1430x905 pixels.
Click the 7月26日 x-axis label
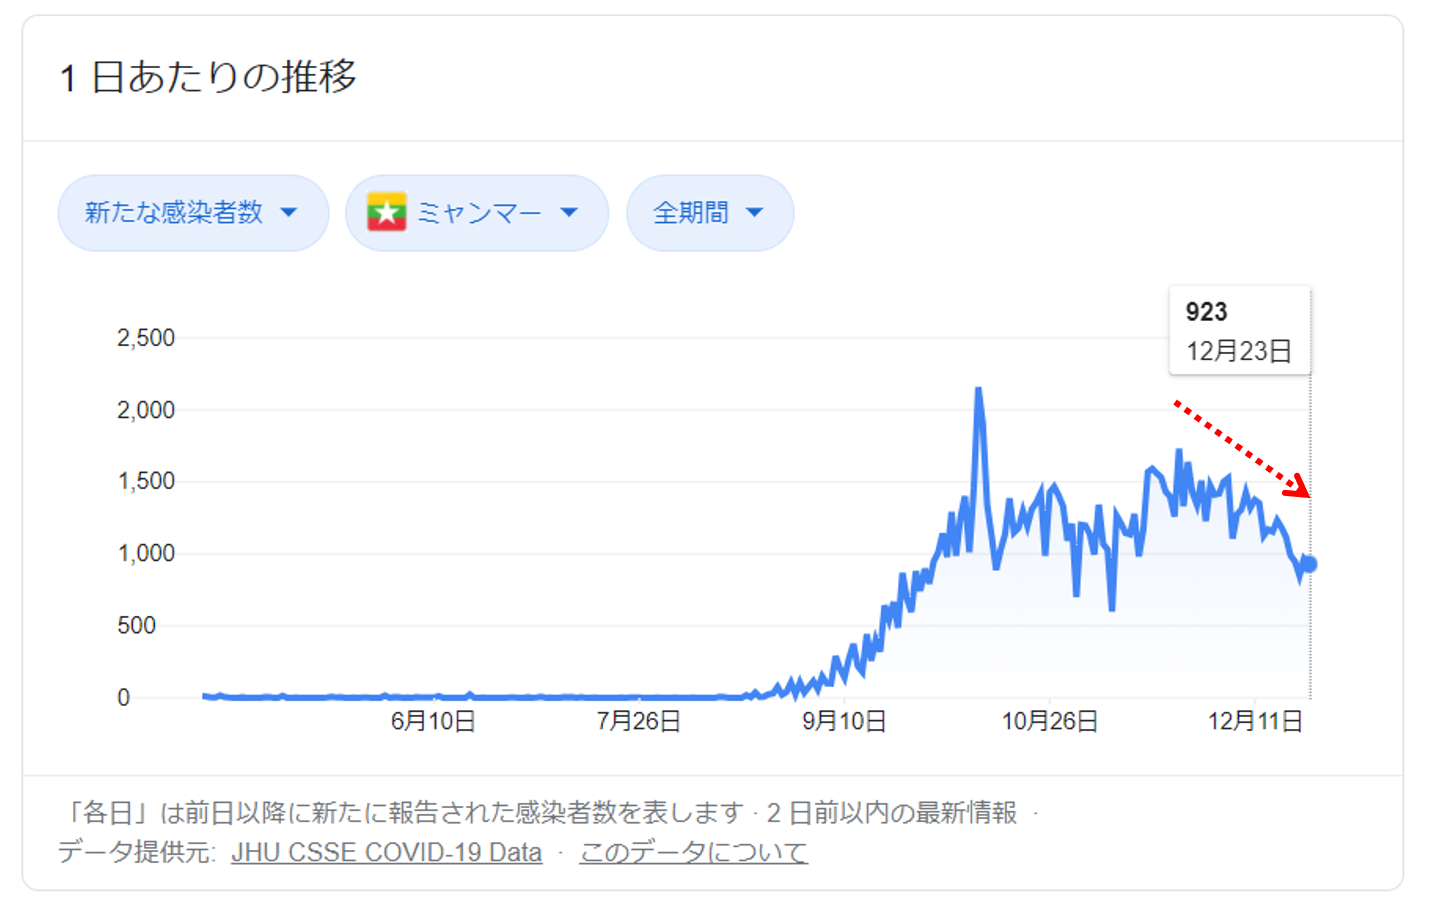coord(639,721)
